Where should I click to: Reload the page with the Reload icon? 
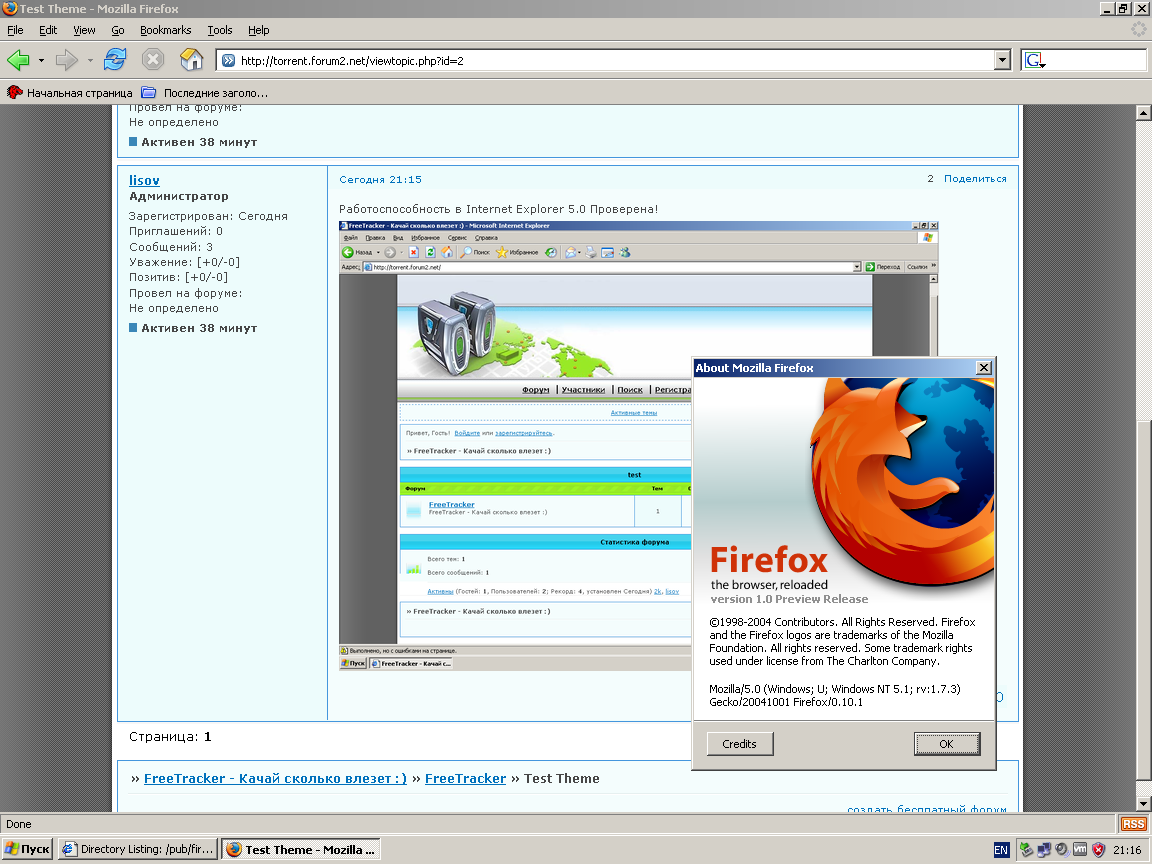tap(115, 60)
